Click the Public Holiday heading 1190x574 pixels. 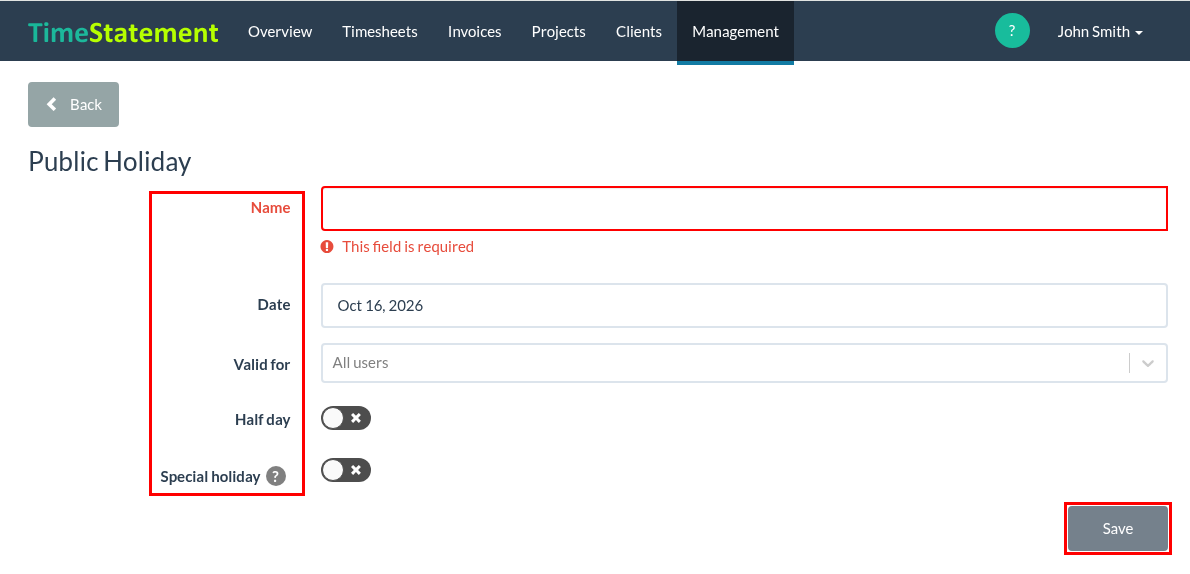[x=109, y=162]
